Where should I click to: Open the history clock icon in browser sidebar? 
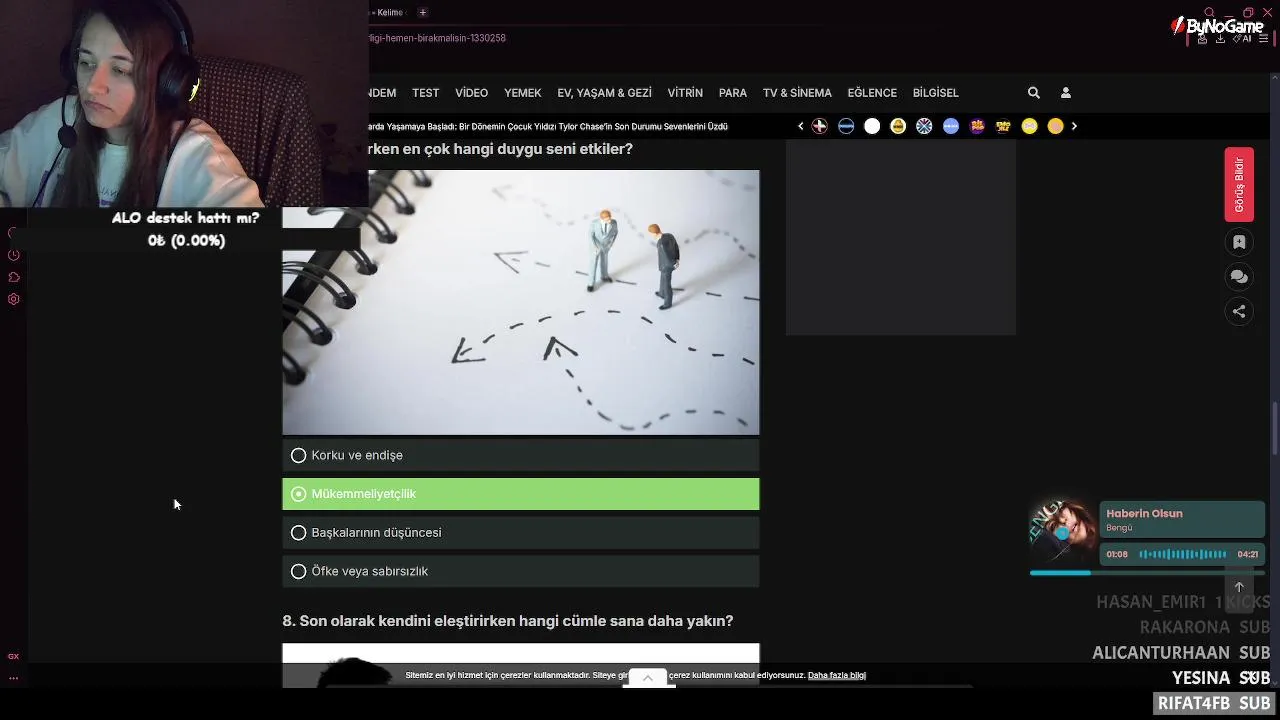point(14,255)
